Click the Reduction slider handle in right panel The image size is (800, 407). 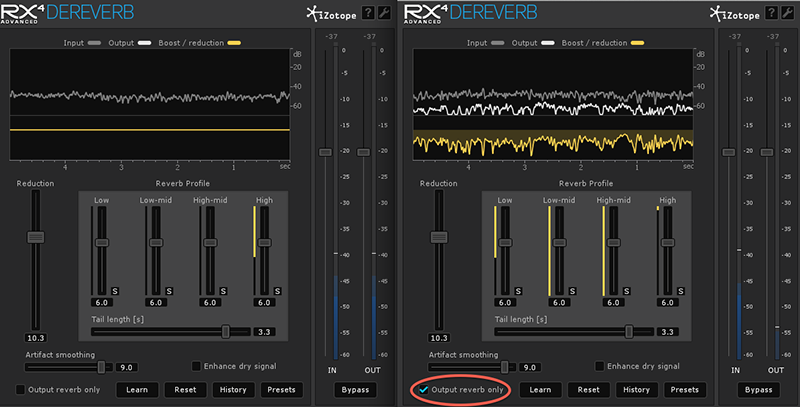coord(438,237)
